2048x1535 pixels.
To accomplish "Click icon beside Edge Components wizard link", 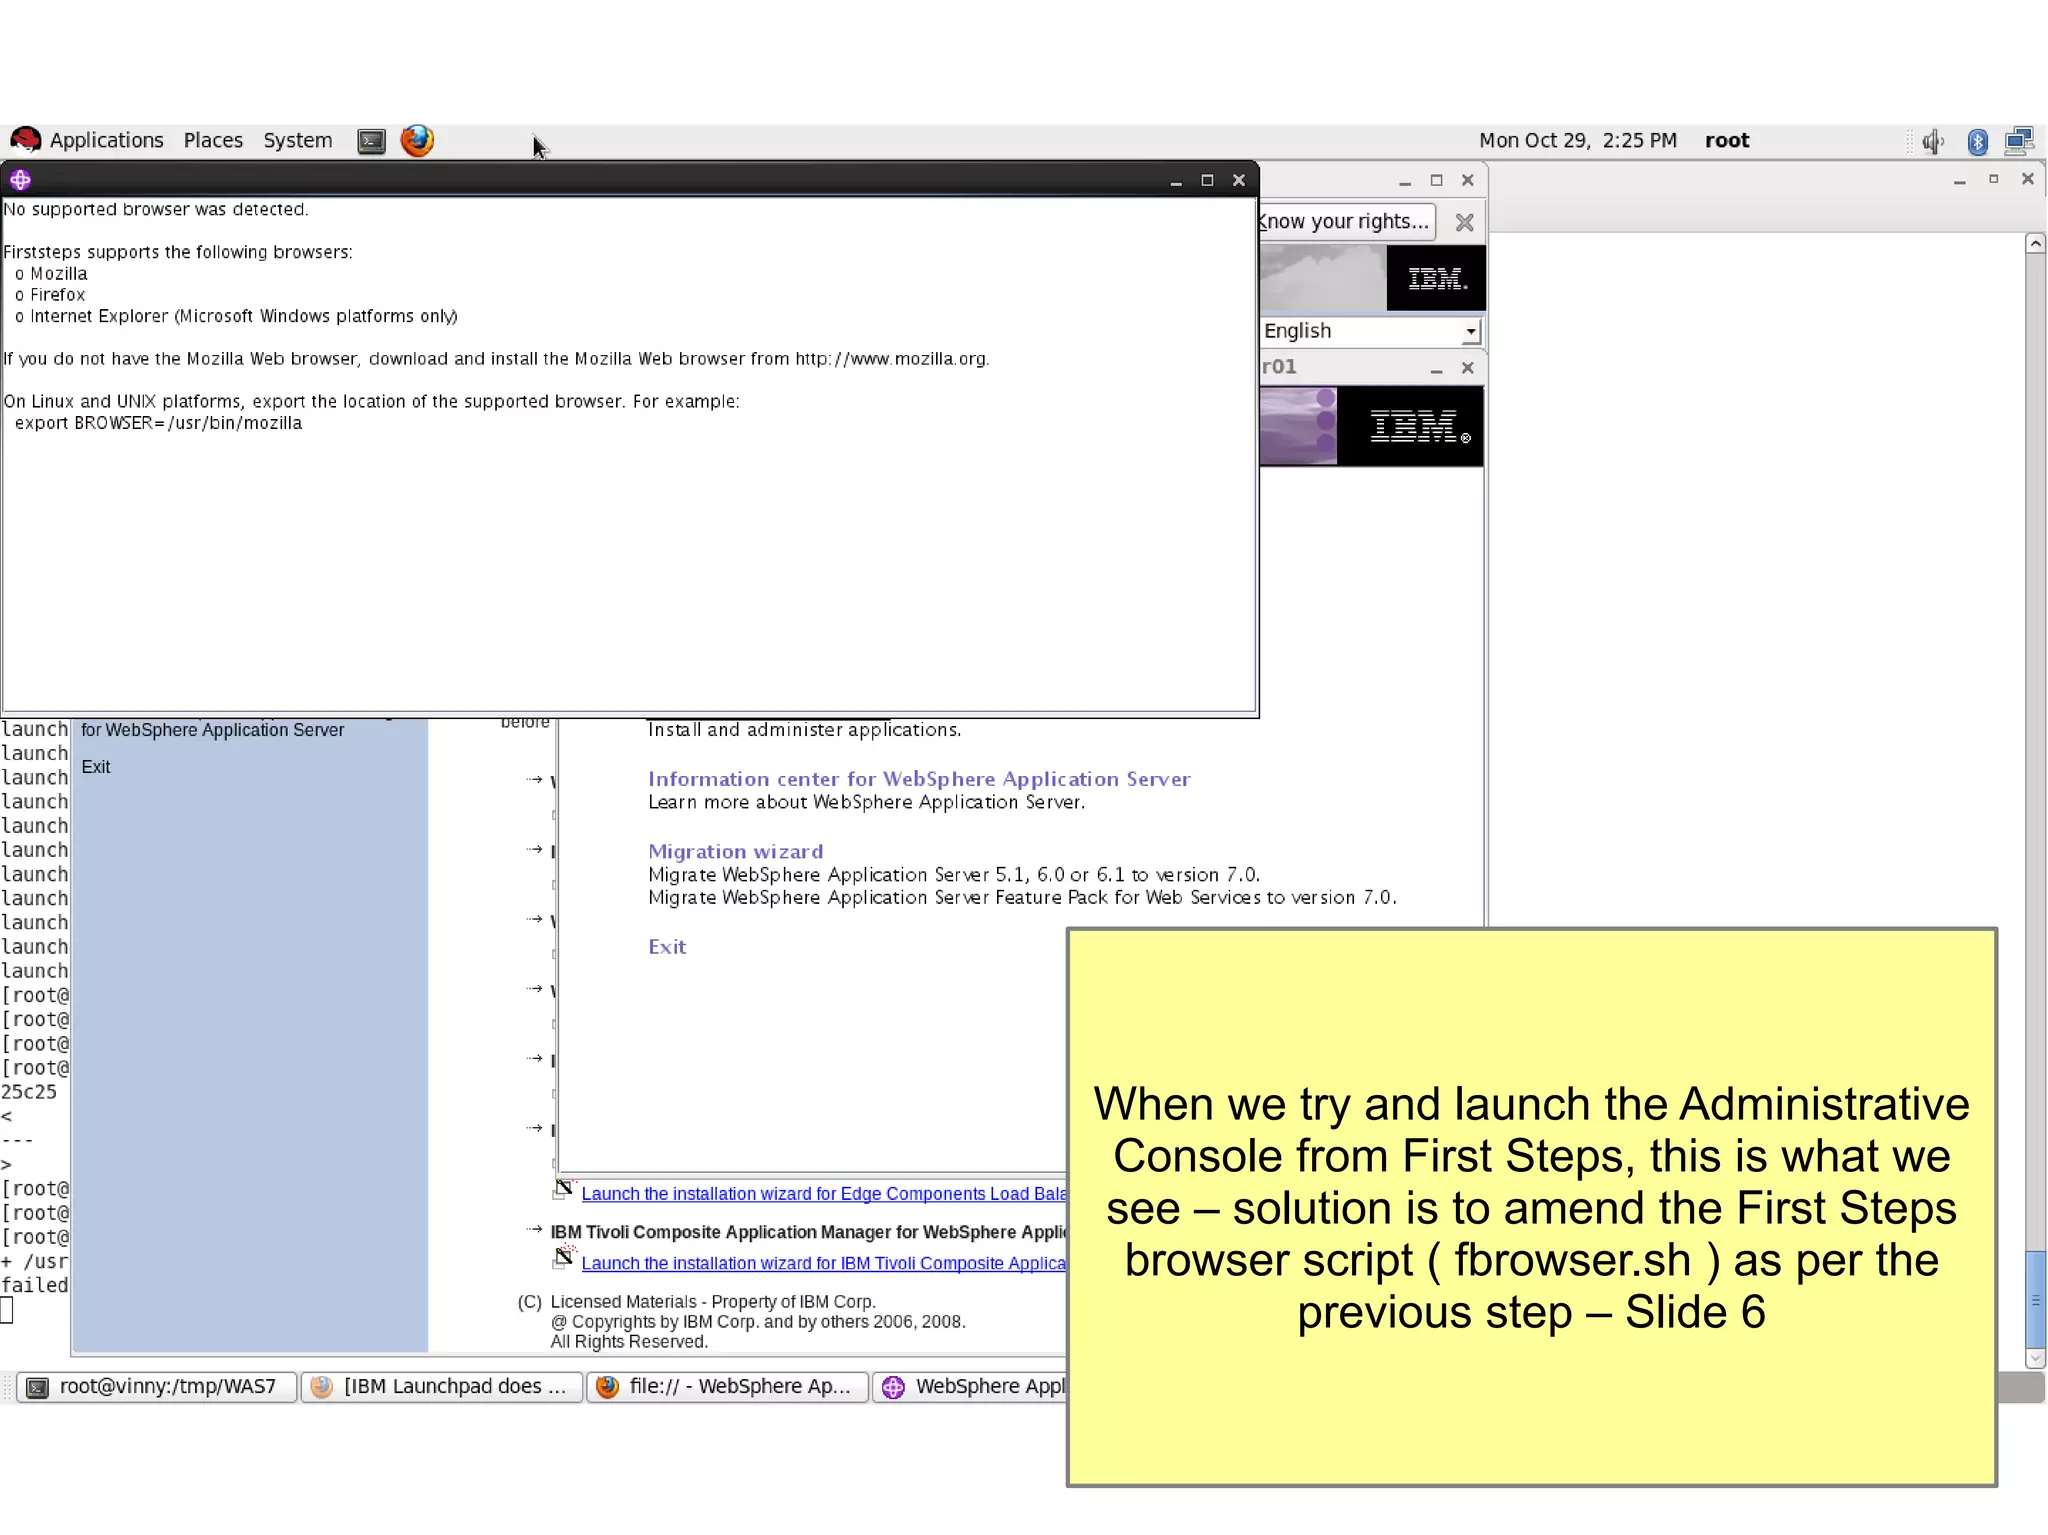I will pos(564,1189).
